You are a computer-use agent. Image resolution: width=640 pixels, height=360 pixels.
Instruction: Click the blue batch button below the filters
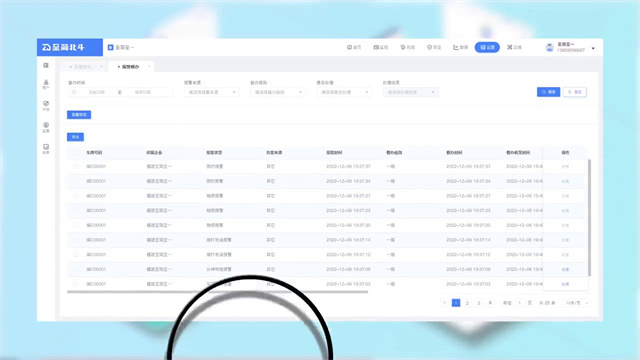coord(79,115)
